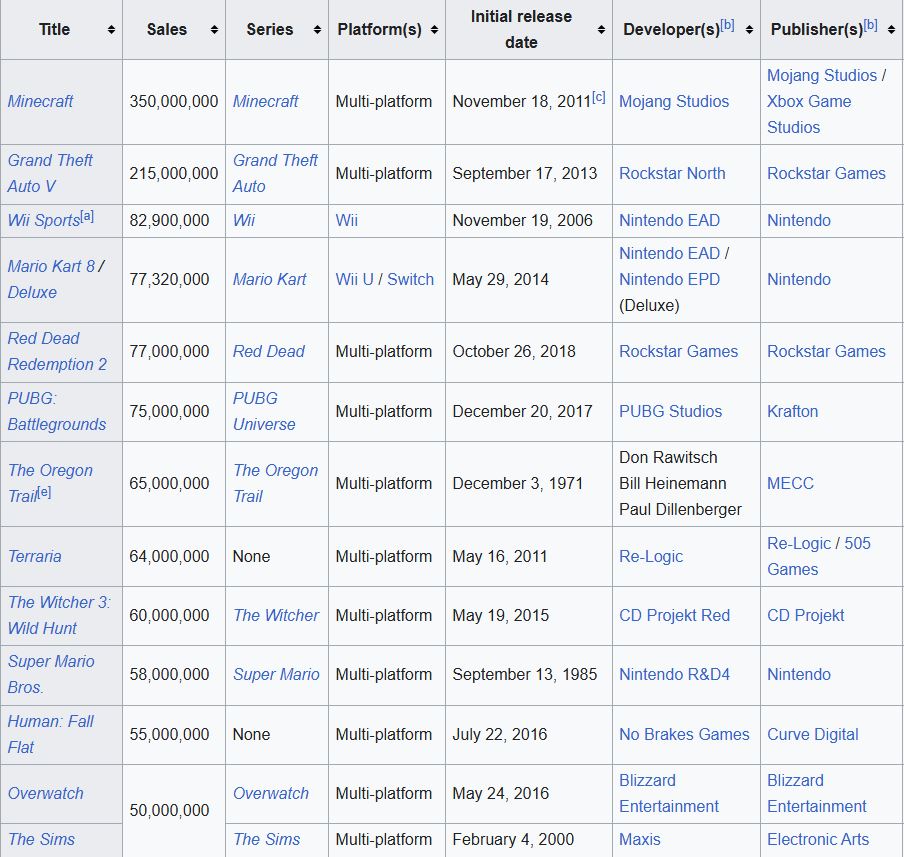The image size is (904, 857).
Task: Open the PUBG Studios developer link
Action: click(x=671, y=411)
